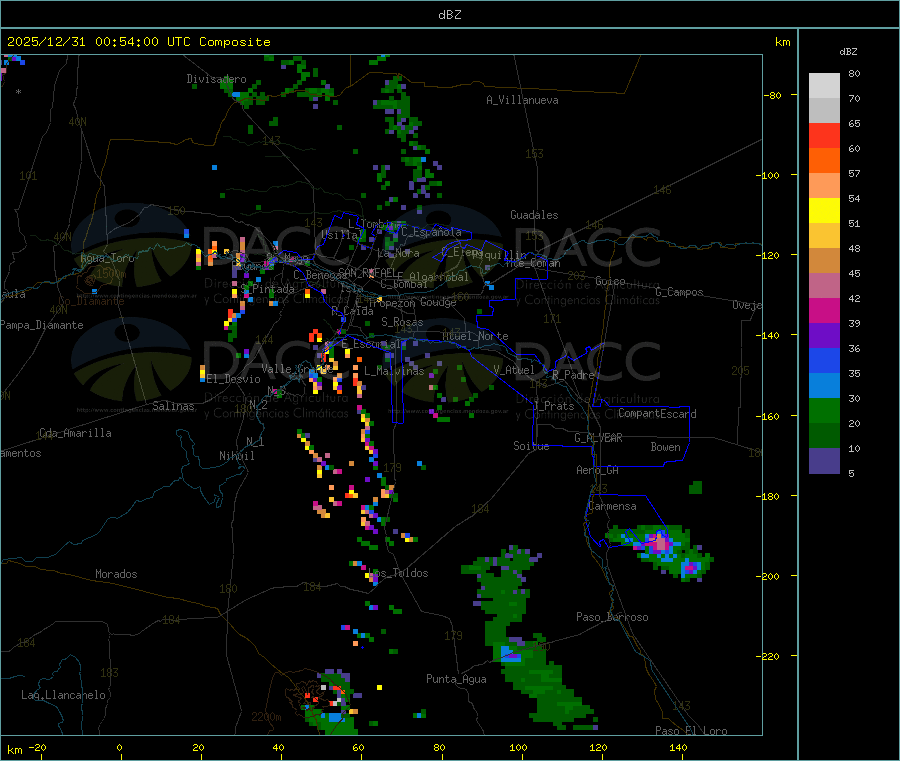The height and width of the screenshot is (761, 900).
Task: Click the Salinas location label
Action: click(173, 406)
